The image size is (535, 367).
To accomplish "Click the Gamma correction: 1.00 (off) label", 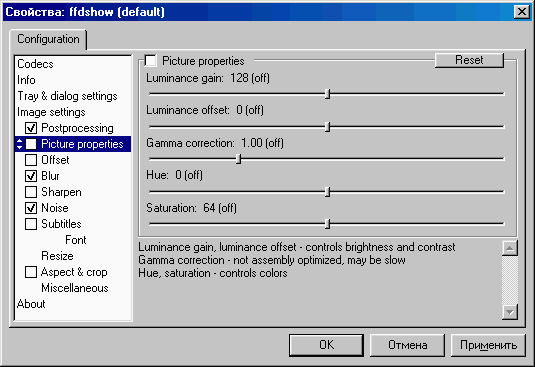I will pyautogui.click(x=215, y=143).
